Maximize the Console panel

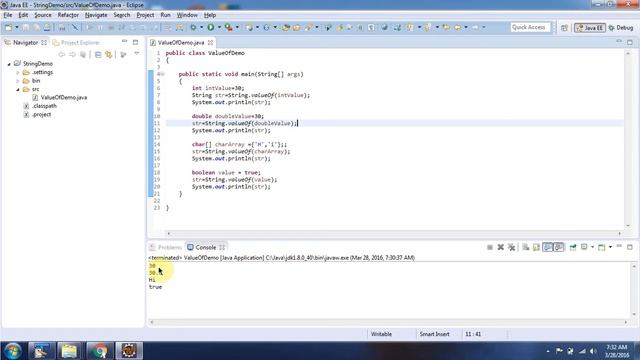pos(630,247)
